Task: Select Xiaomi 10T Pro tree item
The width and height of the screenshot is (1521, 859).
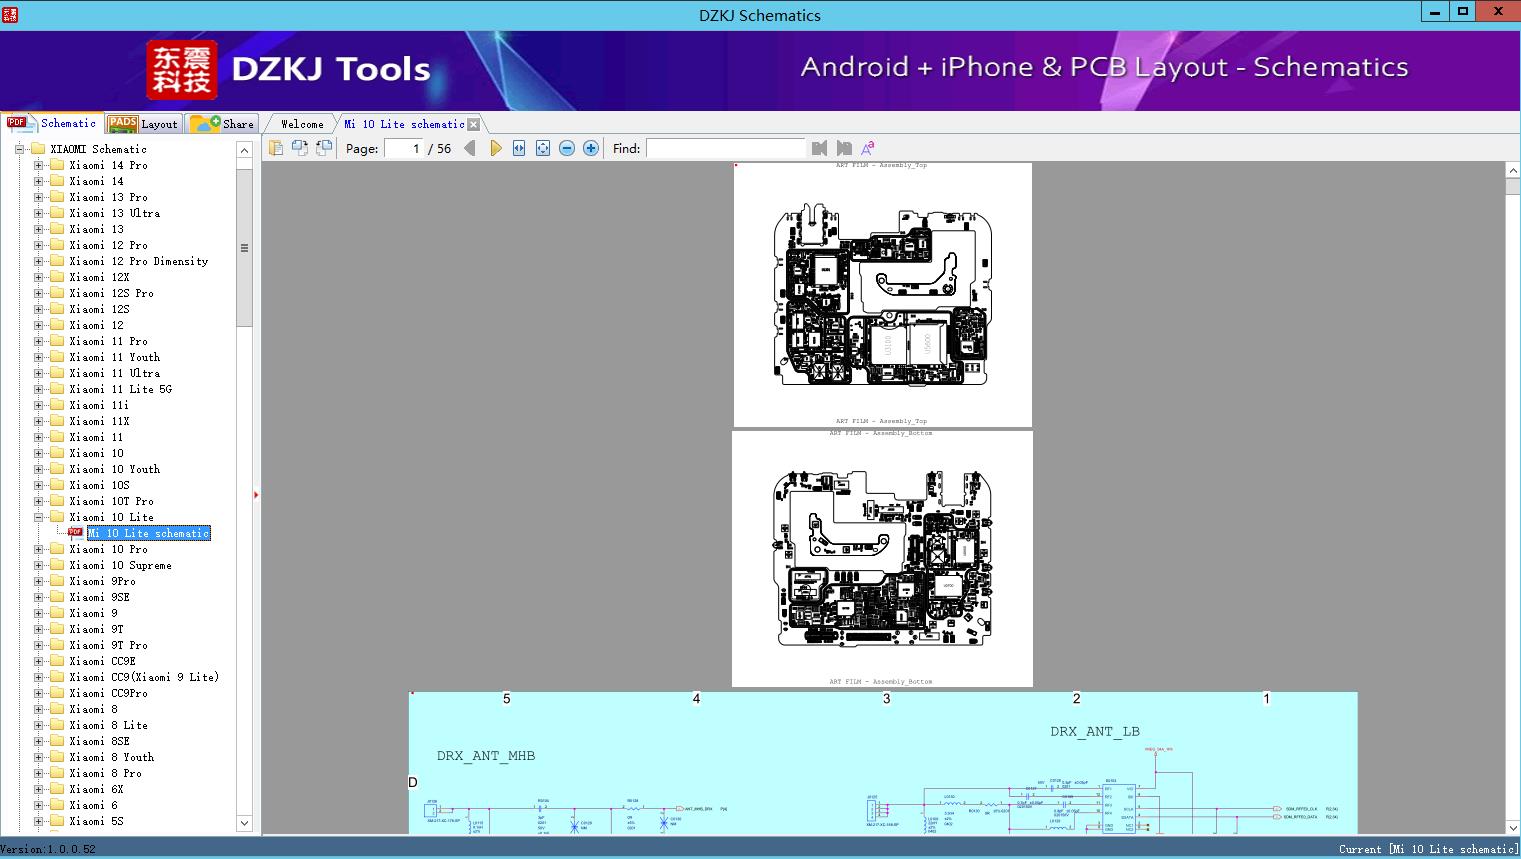Action: pos(112,501)
